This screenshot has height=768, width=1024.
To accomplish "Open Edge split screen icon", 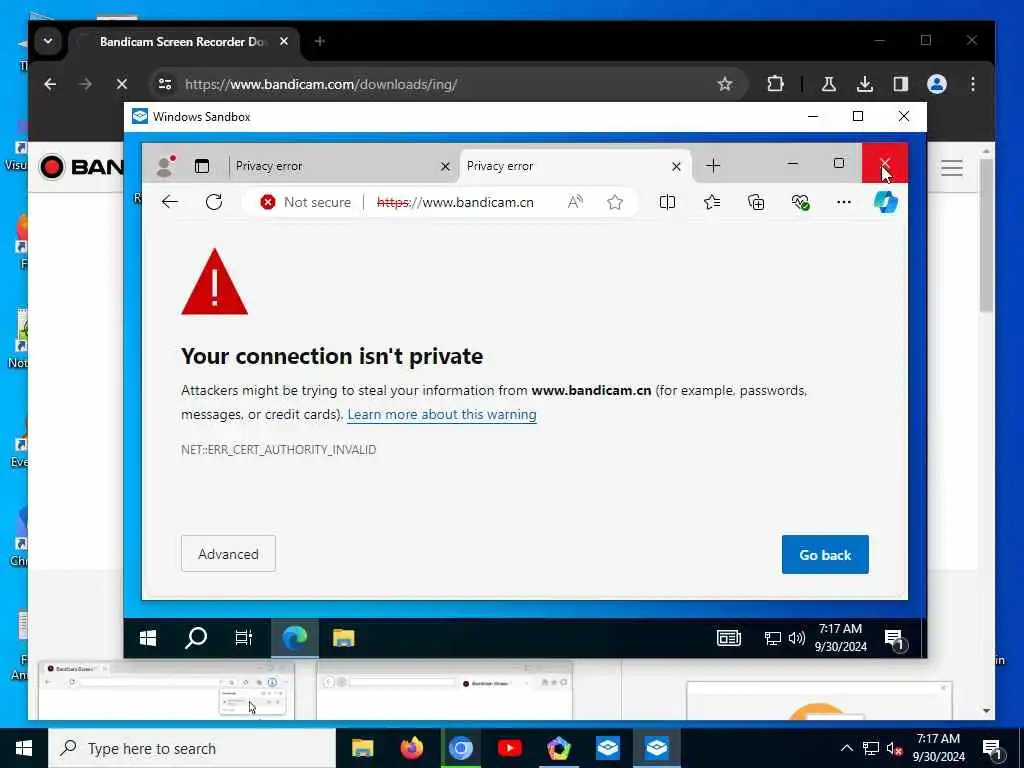I will click(667, 202).
